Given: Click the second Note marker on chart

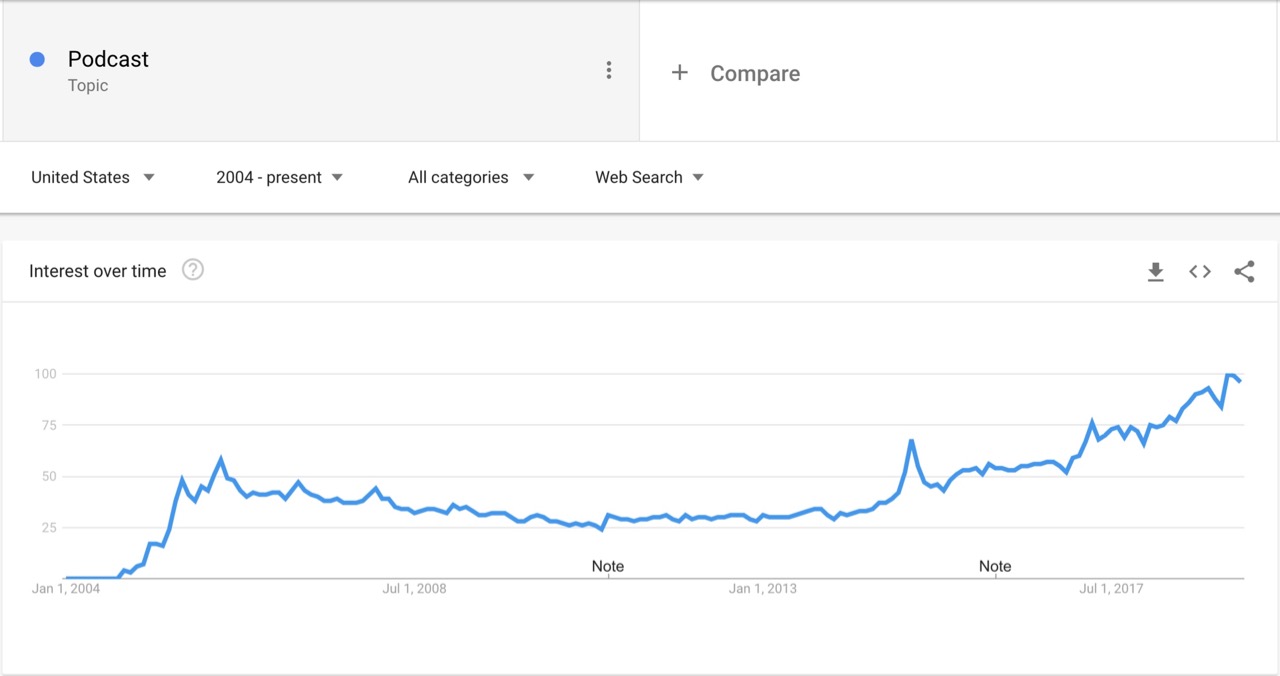Looking at the screenshot, I should (995, 566).
